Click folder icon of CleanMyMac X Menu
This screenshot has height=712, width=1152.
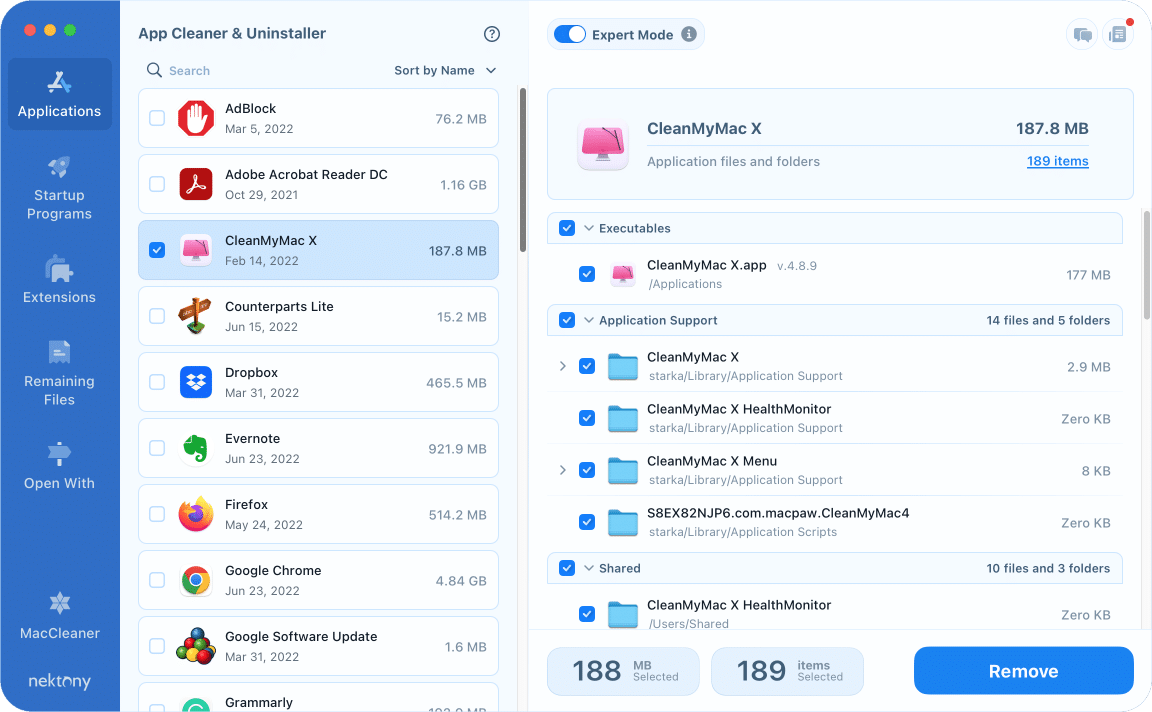tap(623, 470)
